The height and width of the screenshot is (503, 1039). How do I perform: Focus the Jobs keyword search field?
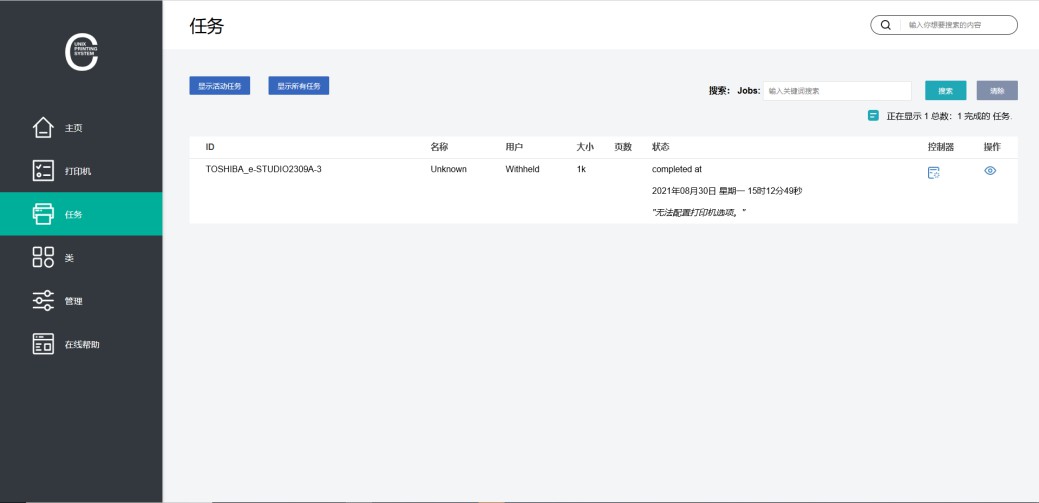[837, 91]
